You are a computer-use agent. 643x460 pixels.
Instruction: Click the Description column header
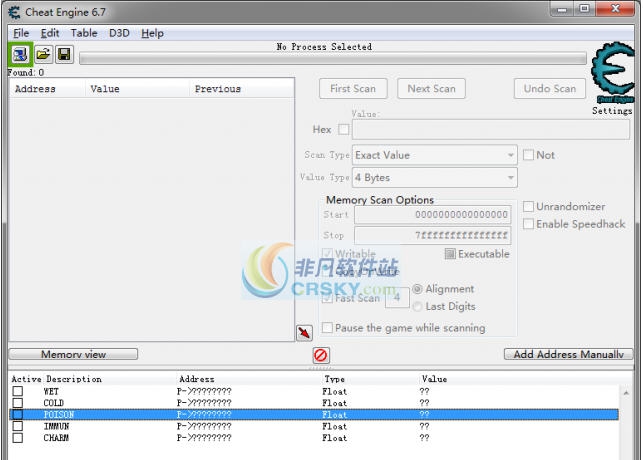74,379
